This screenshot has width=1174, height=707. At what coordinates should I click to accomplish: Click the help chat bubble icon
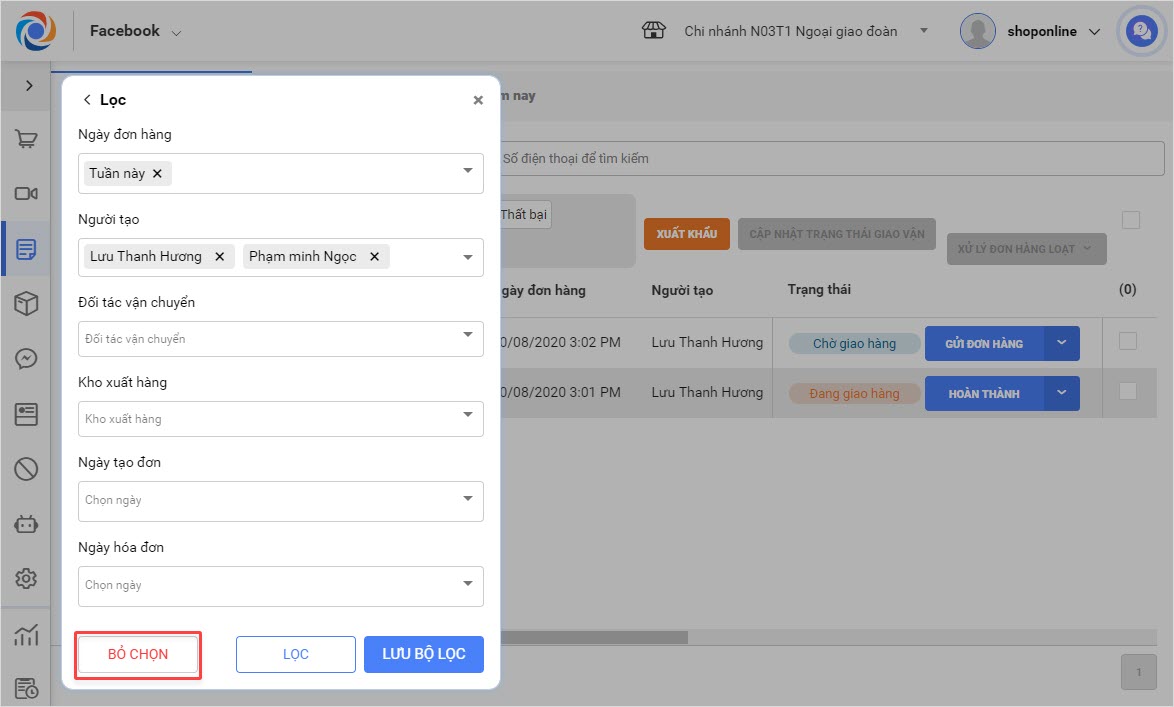tap(1141, 32)
